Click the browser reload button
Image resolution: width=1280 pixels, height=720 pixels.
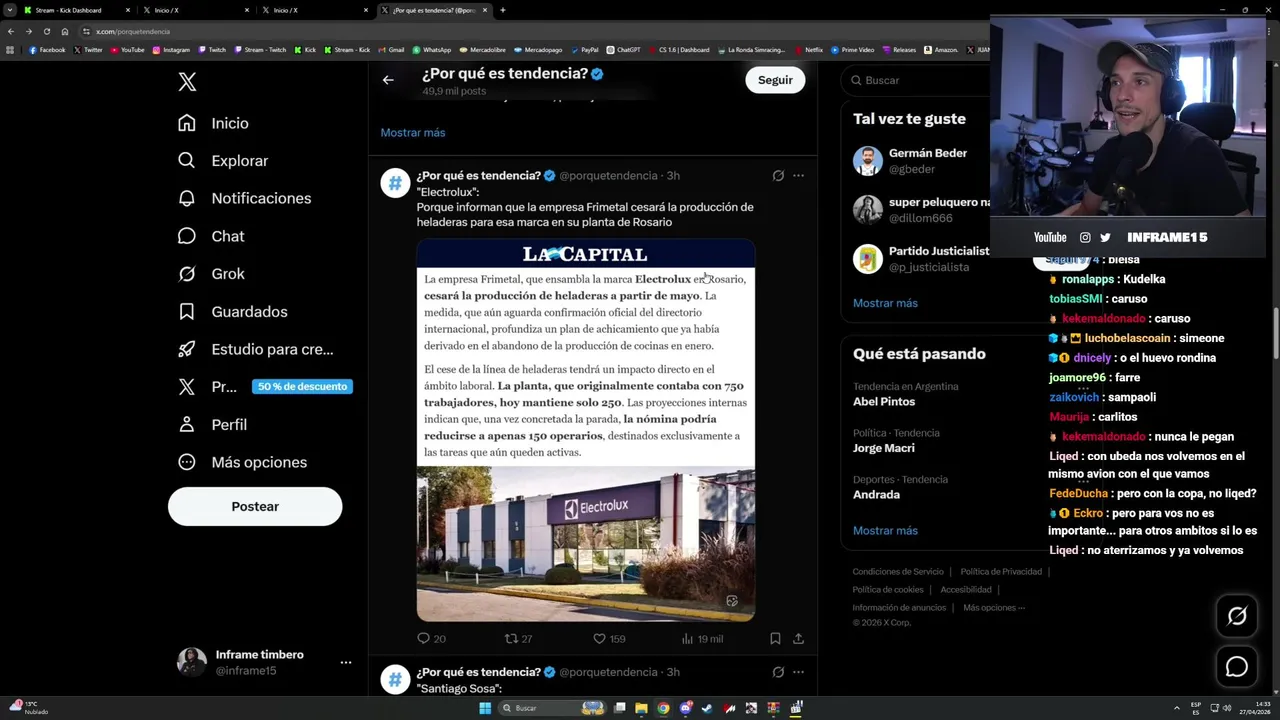click(x=46, y=31)
